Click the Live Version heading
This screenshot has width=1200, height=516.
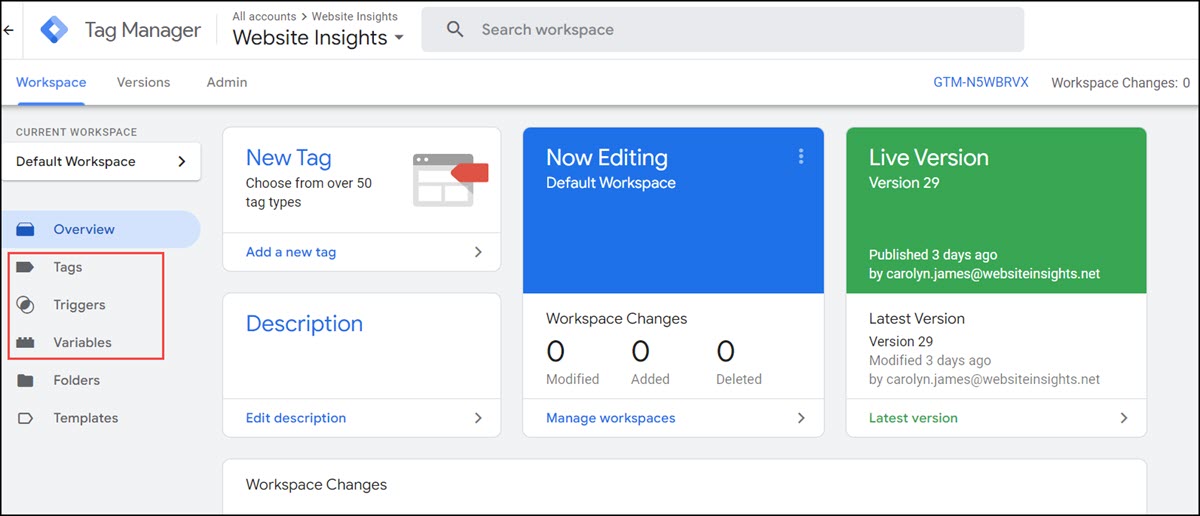[x=929, y=158]
